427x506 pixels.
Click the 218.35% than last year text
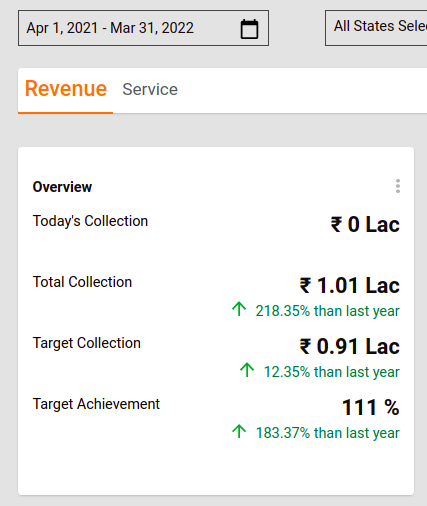coord(327,311)
